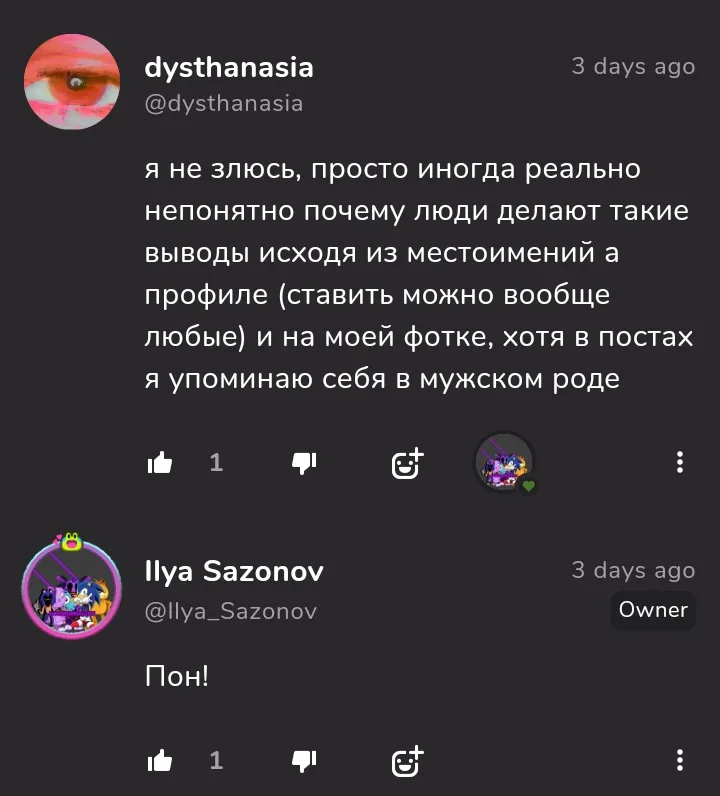View the like count on the "Пон!" reply
Viewport: 720px width, 796px height.
tap(216, 760)
